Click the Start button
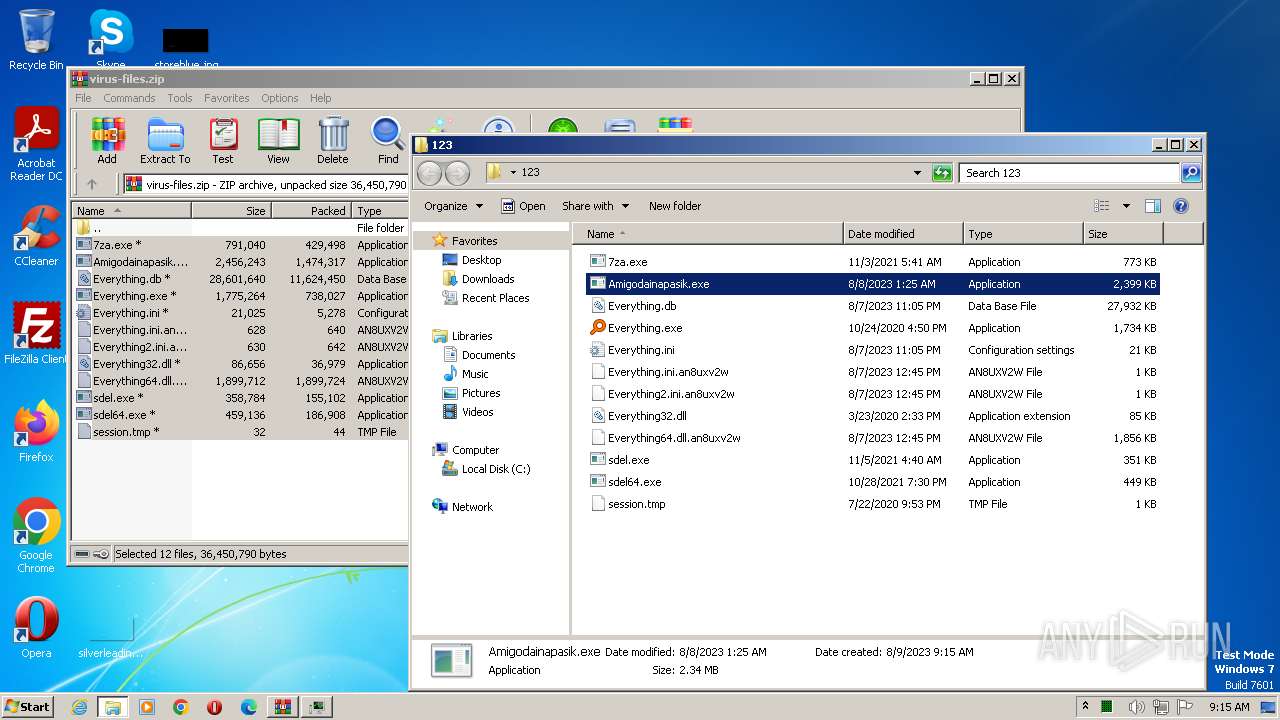Screen dimensions: 1280x720 pos(28,707)
